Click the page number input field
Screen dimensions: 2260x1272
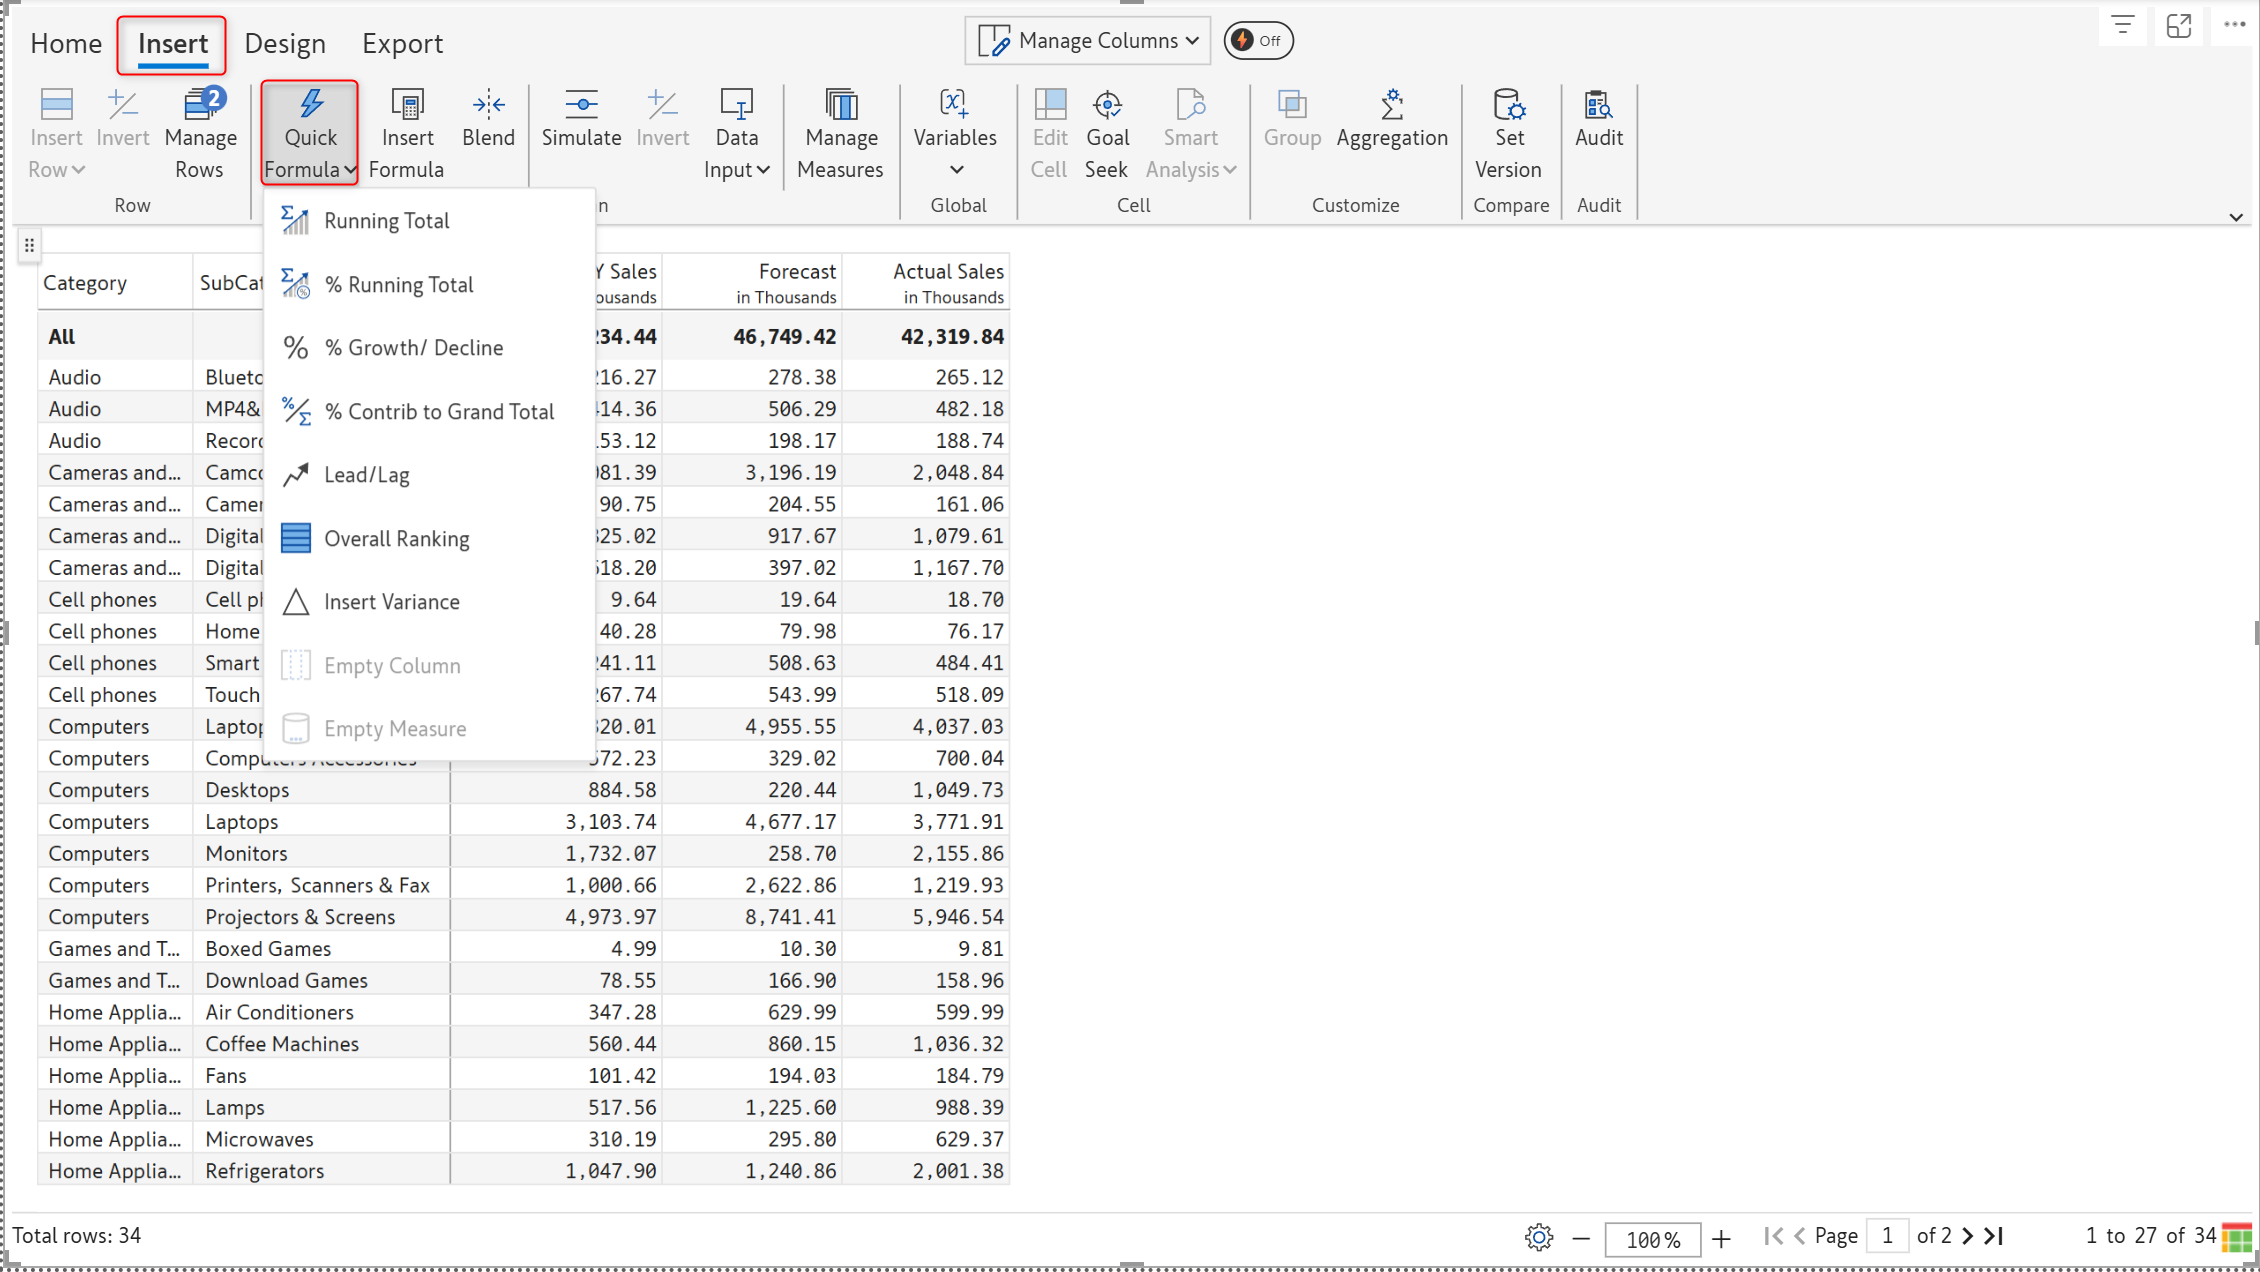pyautogui.click(x=1887, y=1236)
